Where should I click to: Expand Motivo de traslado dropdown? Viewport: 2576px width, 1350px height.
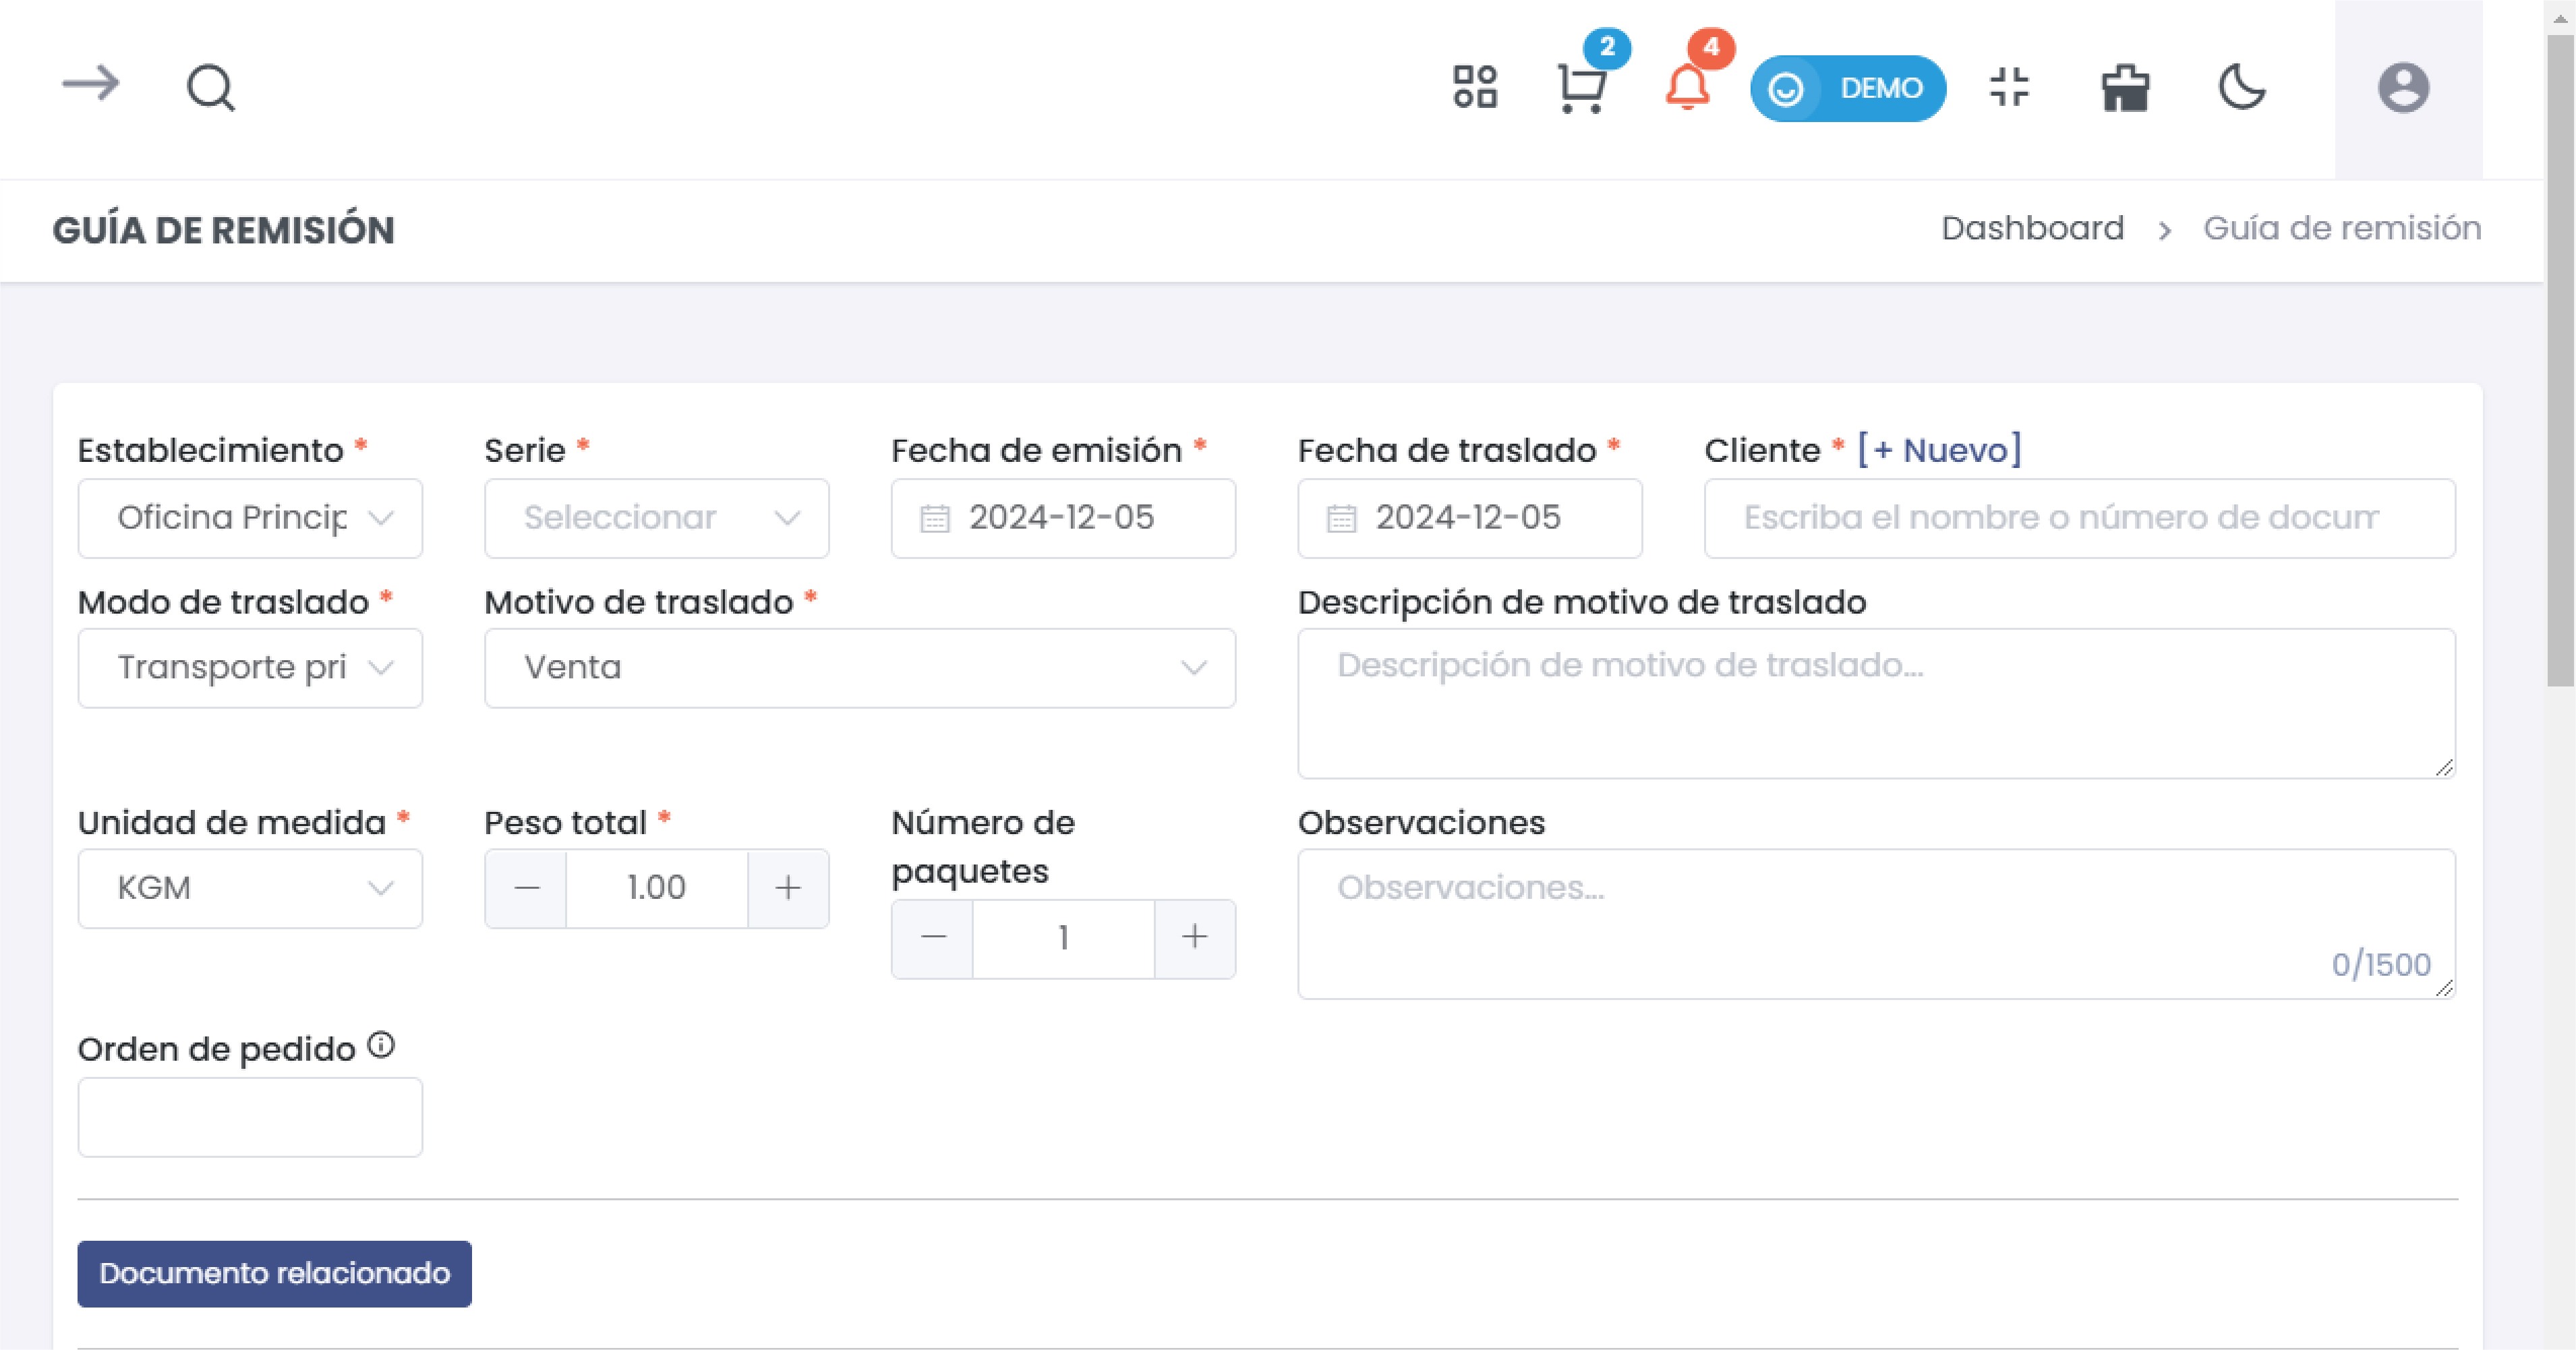point(859,668)
